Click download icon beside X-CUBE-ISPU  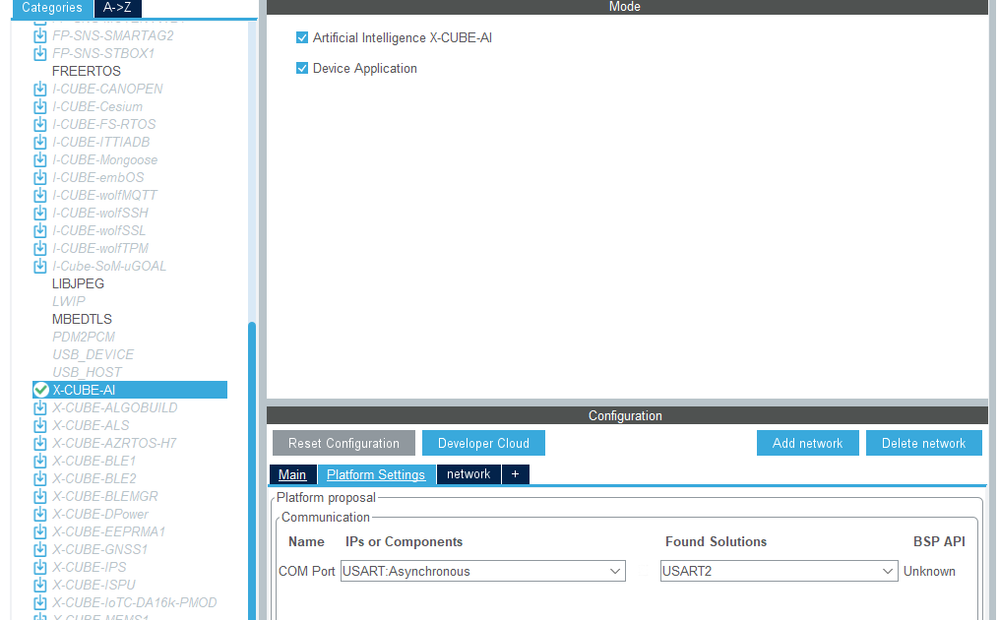click(40, 585)
